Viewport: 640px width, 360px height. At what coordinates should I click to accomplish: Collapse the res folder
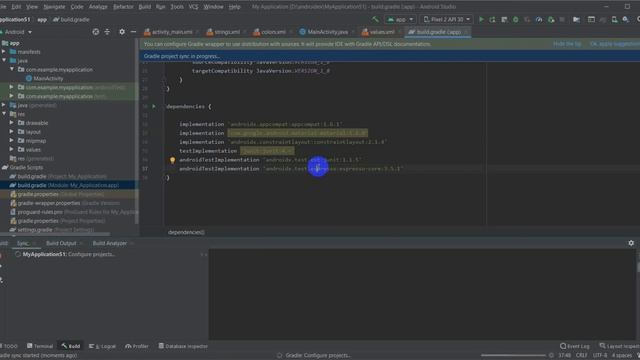pyautogui.click(x=4, y=114)
